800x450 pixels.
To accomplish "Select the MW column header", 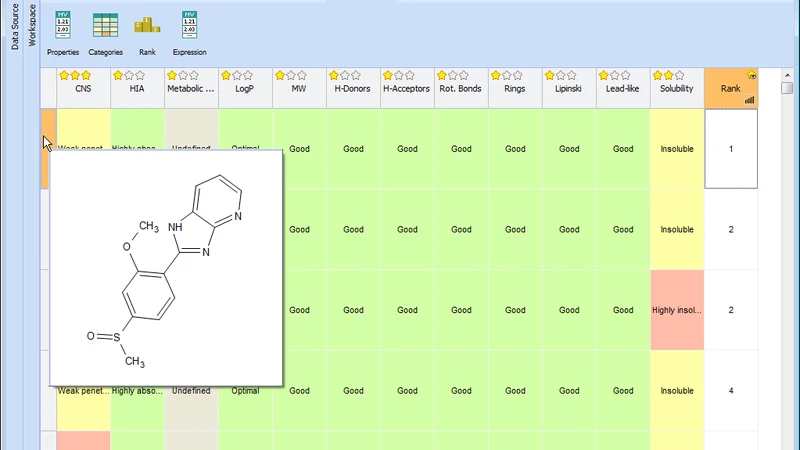I will [299, 88].
